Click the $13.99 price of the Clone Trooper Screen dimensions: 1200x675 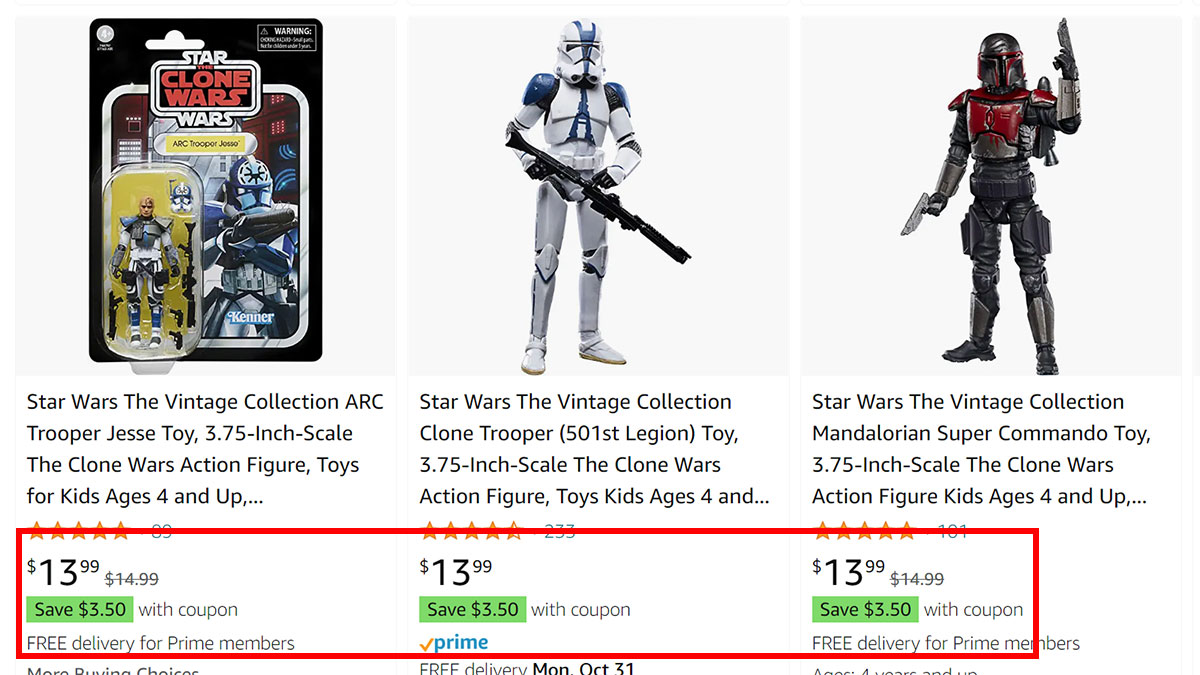pos(456,572)
